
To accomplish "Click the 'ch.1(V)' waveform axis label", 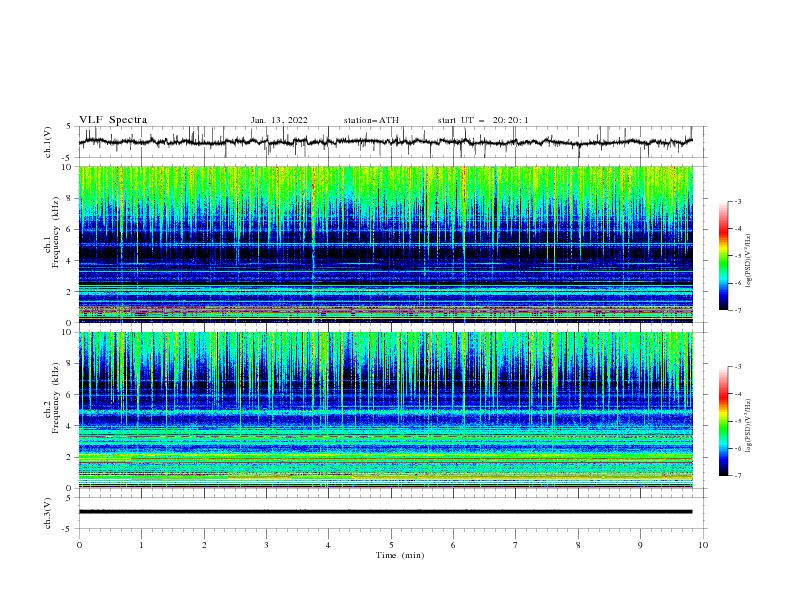I will click(48, 142).
